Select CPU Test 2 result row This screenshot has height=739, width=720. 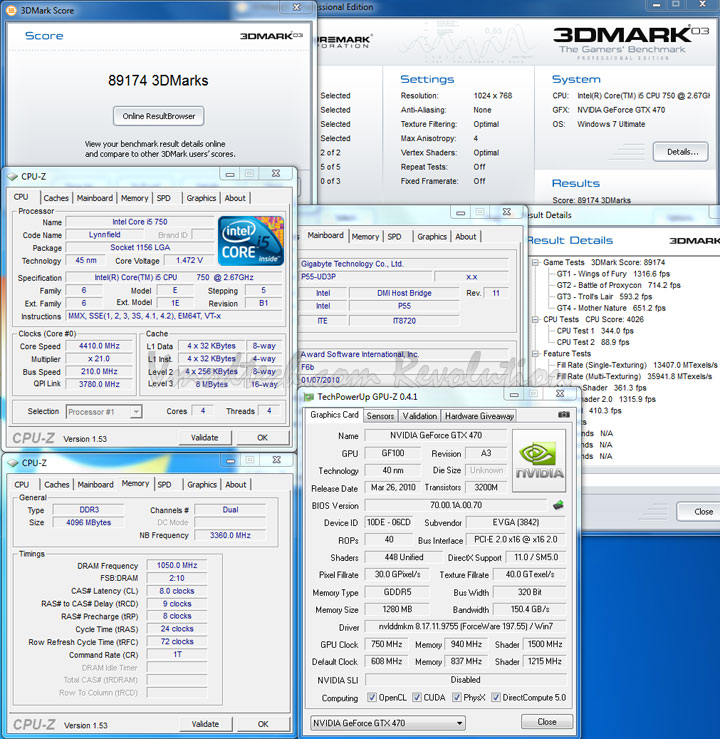click(593, 342)
